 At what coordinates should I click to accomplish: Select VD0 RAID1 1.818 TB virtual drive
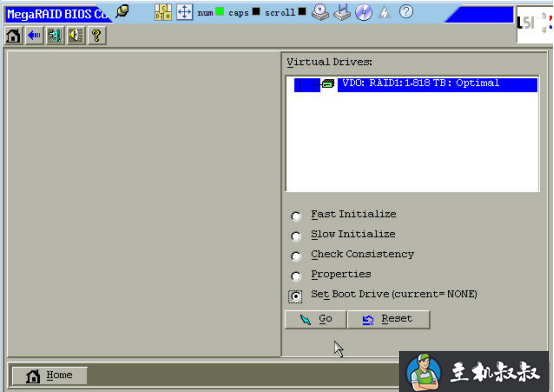click(x=437, y=84)
